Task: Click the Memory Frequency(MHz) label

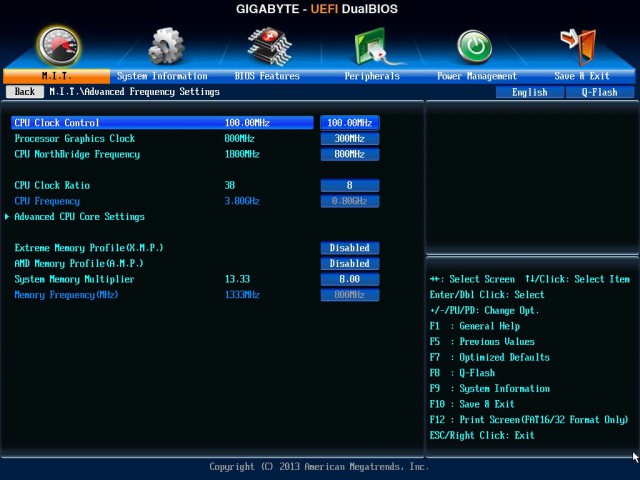Action: click(x=66, y=295)
